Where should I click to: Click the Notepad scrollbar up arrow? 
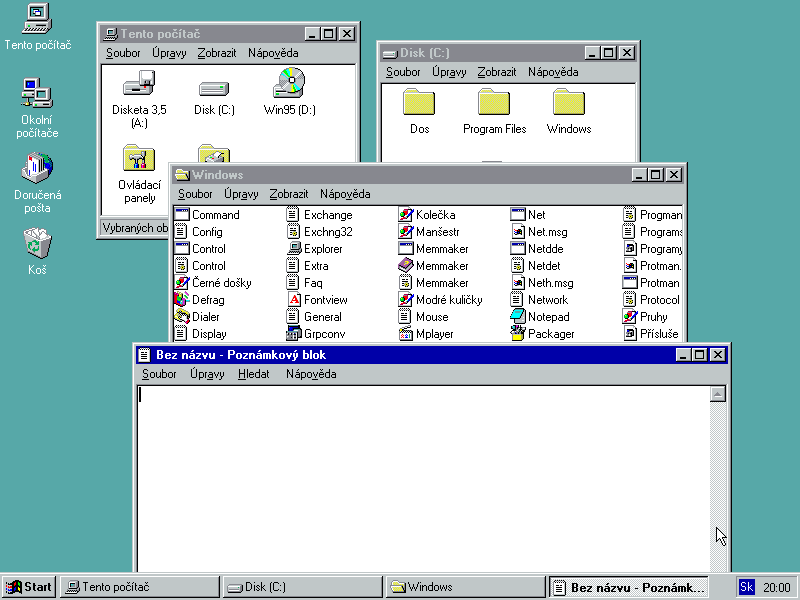717,395
